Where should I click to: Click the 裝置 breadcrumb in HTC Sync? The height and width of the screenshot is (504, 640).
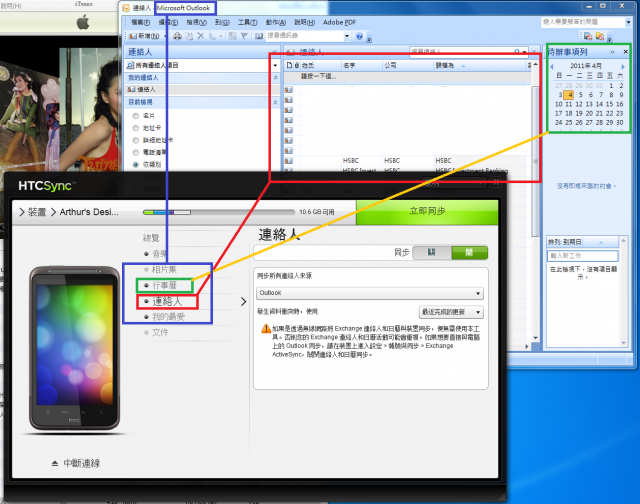[x=37, y=212]
